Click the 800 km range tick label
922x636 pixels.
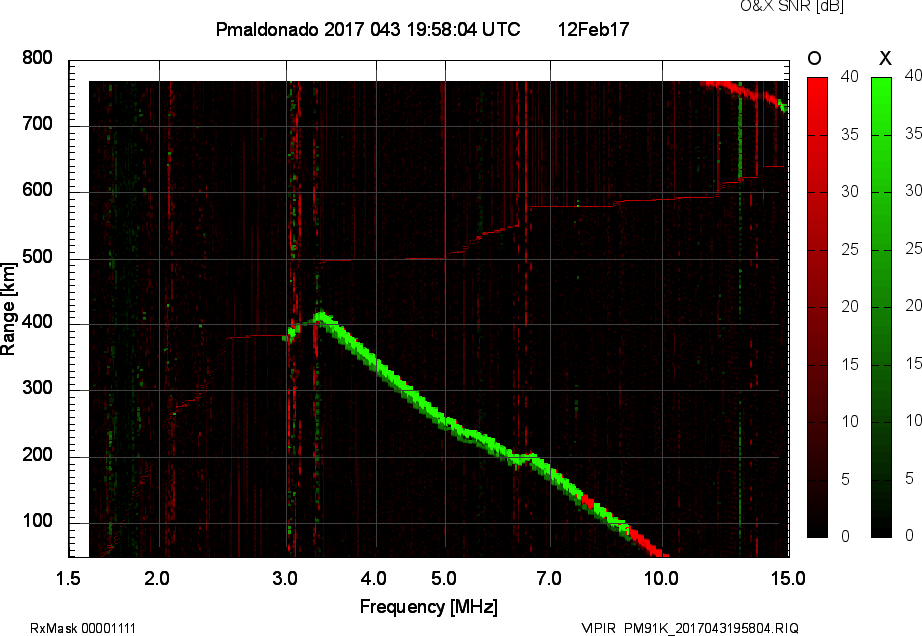[x=38, y=58]
